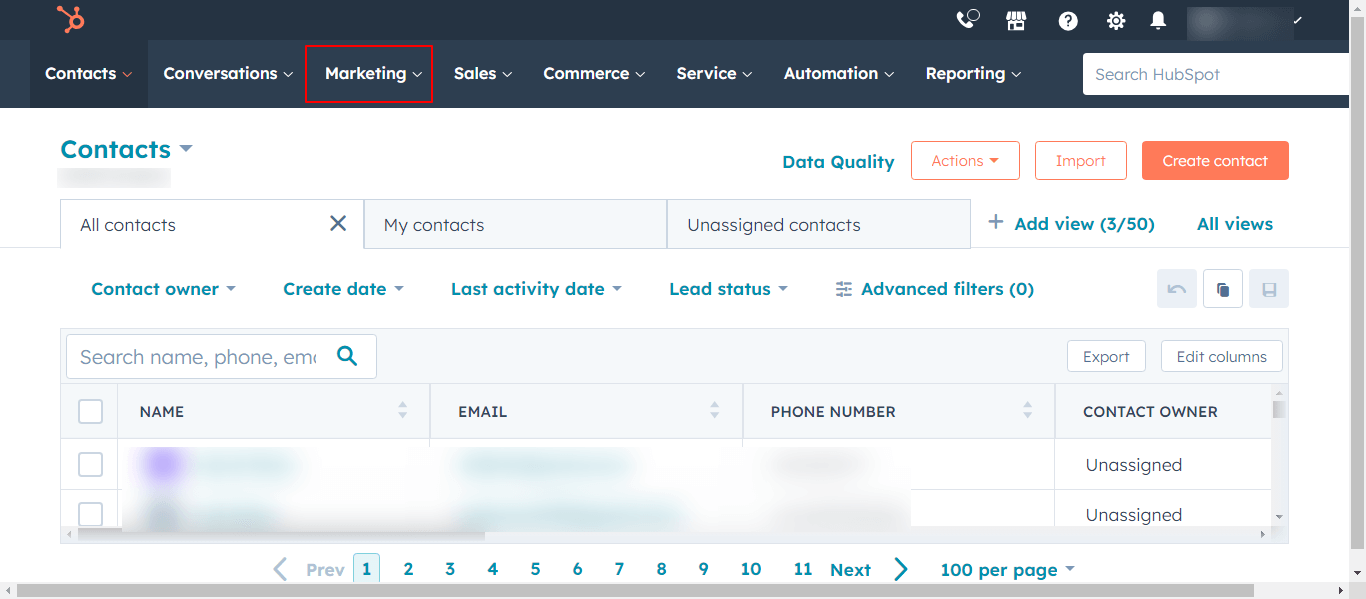Check the second contact row checkbox
Viewport: 1366px width, 599px height.
[89, 514]
